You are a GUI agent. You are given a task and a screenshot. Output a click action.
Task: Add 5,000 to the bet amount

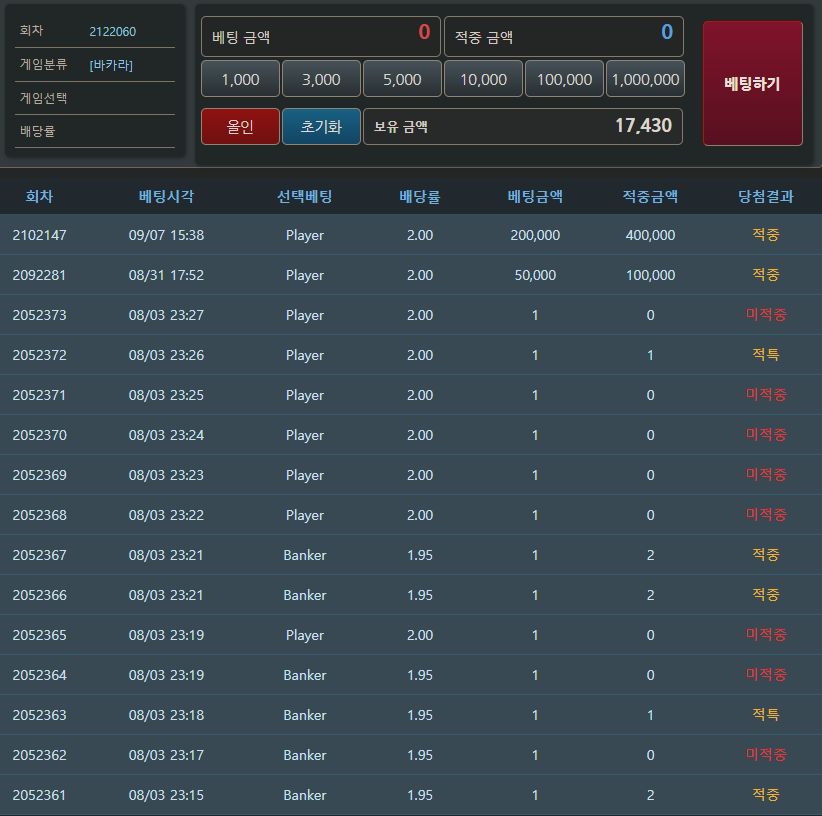[x=402, y=79]
